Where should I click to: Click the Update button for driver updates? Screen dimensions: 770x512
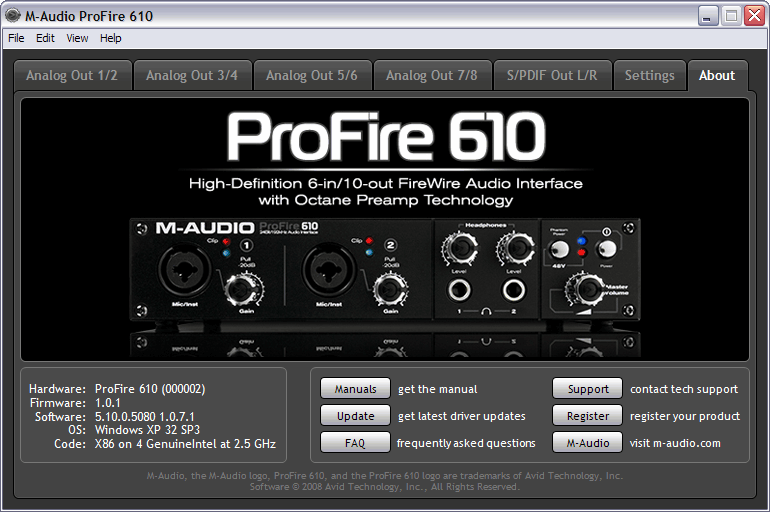[355, 416]
